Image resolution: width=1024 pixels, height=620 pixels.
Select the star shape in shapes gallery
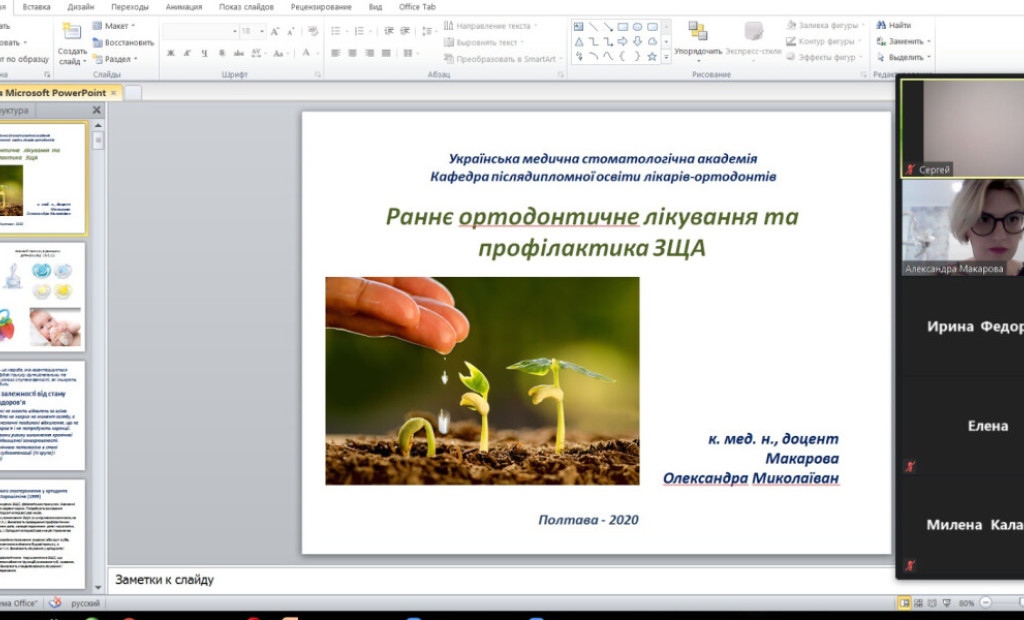point(652,57)
